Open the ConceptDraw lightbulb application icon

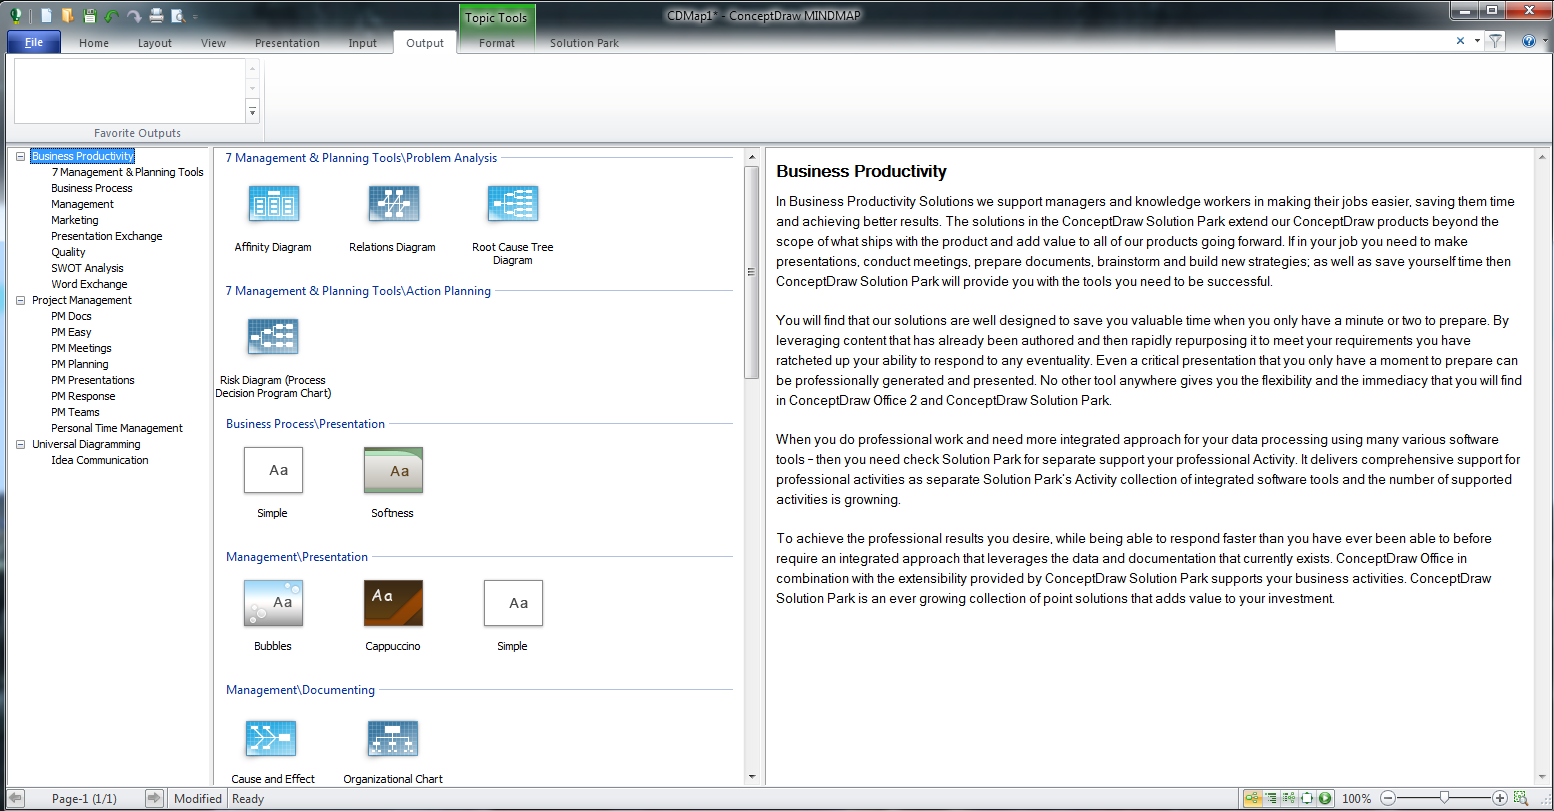tap(16, 15)
